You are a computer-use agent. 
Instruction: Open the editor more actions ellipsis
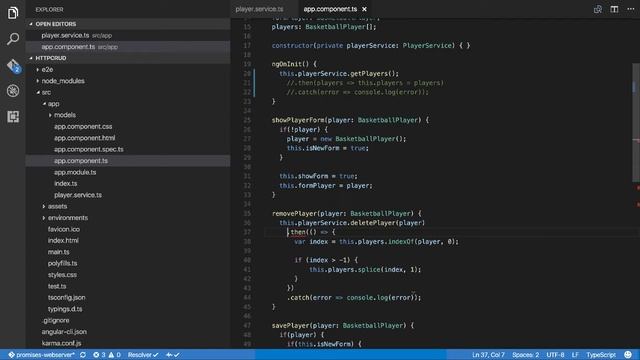(630, 9)
